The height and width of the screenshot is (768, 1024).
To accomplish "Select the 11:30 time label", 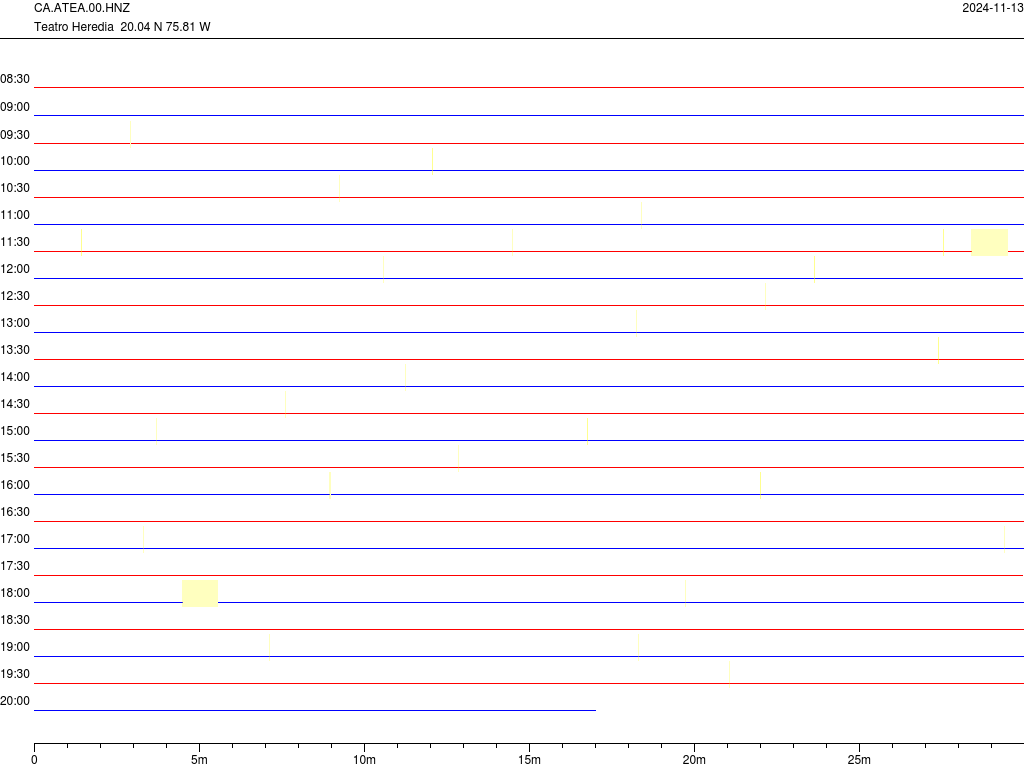I will tap(15, 242).
